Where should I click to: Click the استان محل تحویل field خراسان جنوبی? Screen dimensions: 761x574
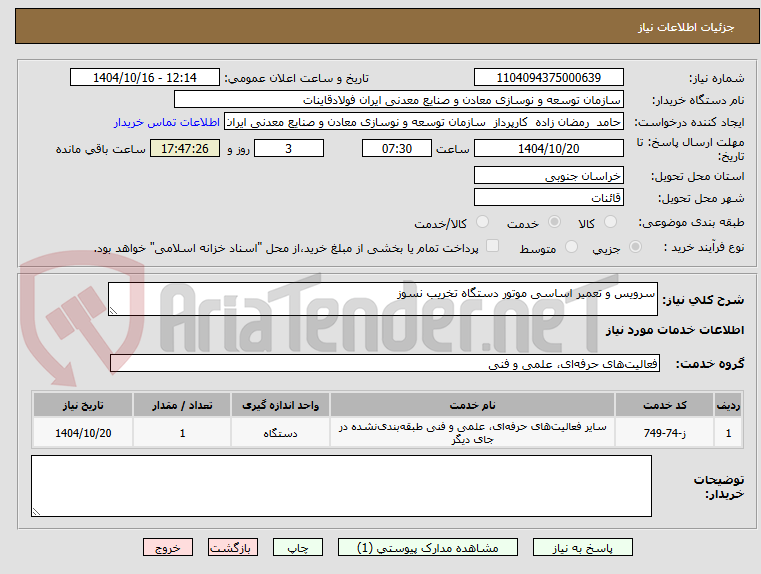point(548,175)
